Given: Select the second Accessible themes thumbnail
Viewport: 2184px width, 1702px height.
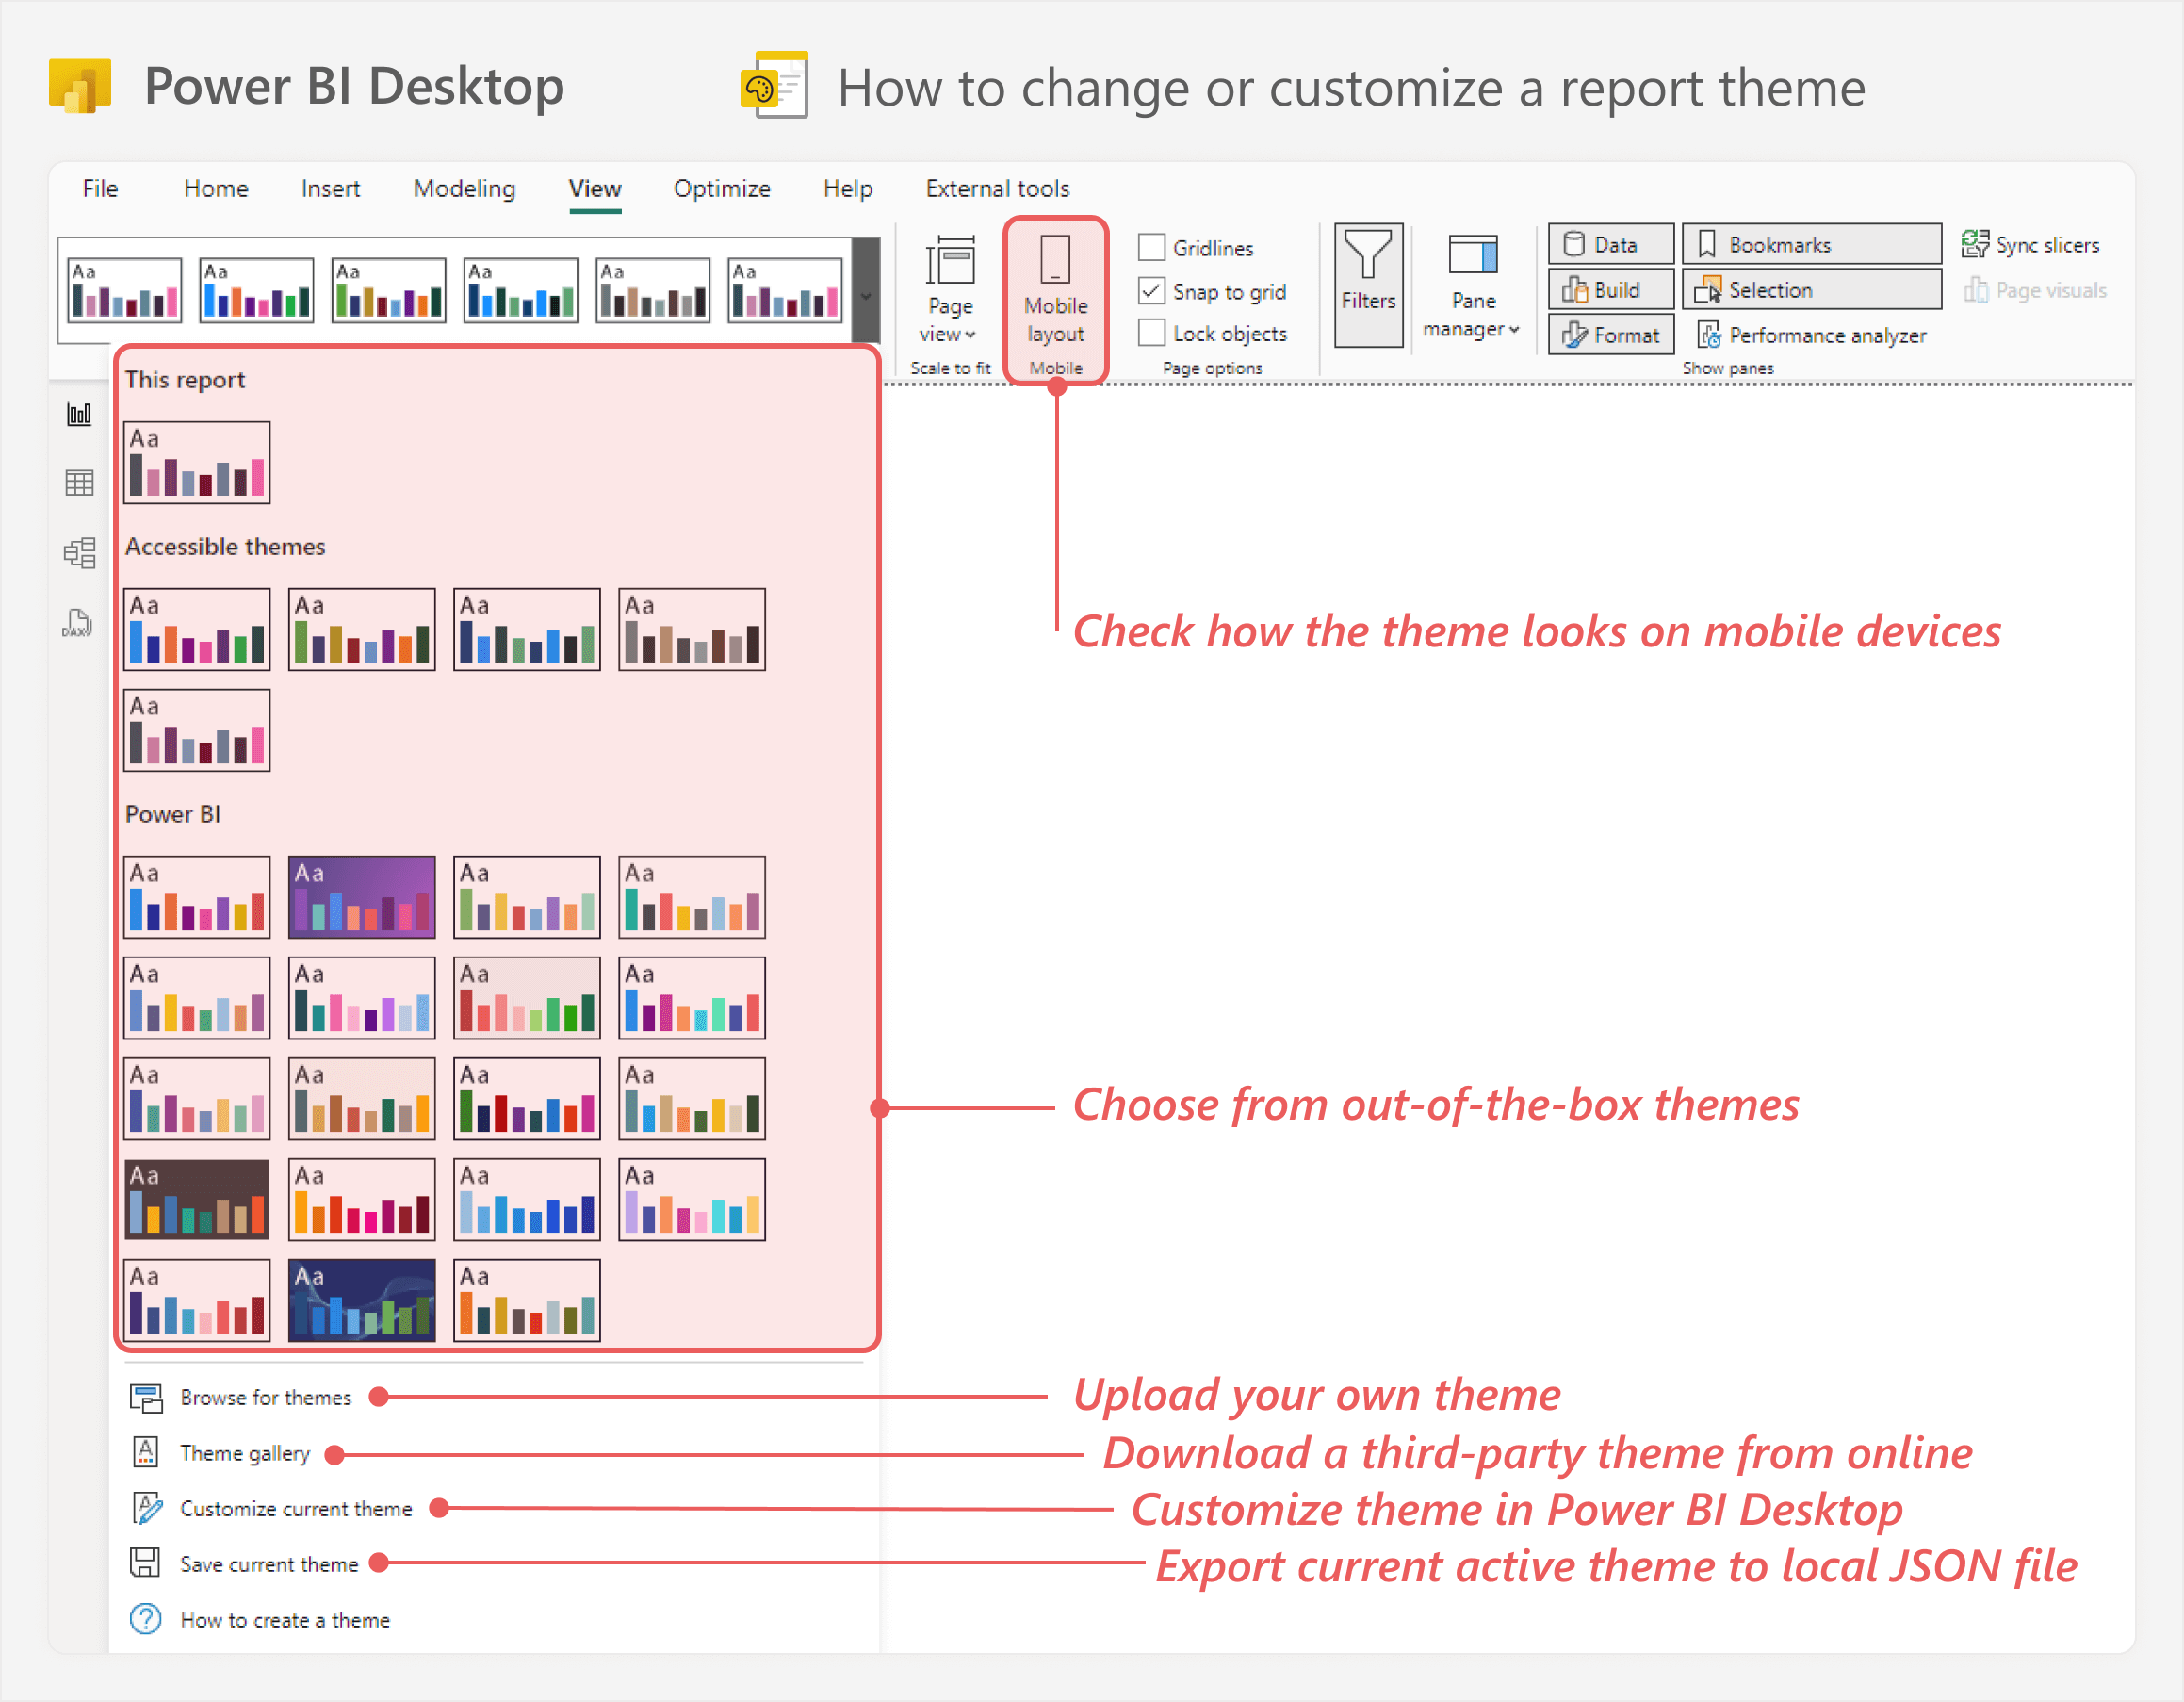Looking at the screenshot, I should tap(362, 629).
